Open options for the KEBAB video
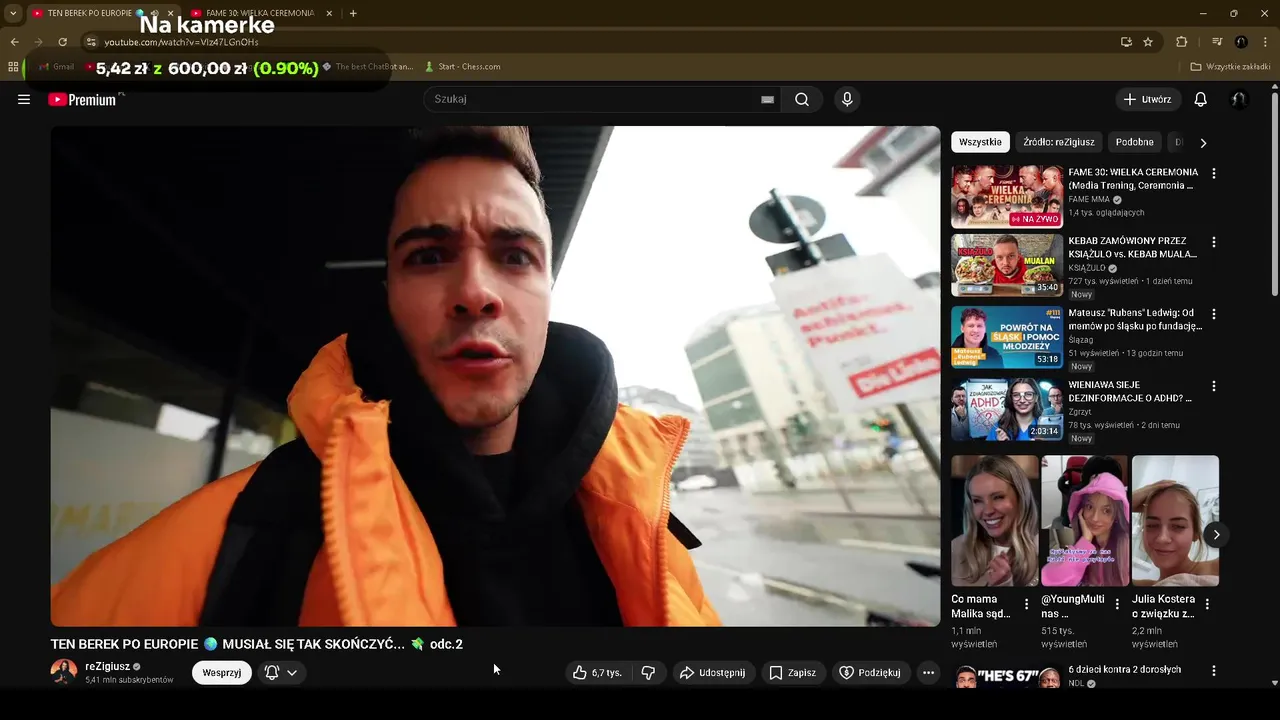This screenshot has height=720, width=1280. coord(1214,242)
